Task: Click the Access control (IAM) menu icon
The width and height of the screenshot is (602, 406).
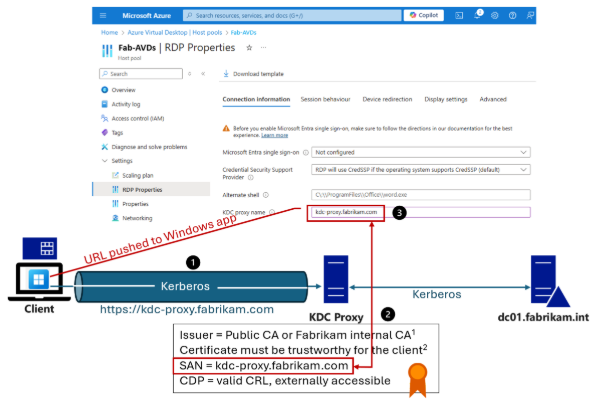Action: pos(104,118)
